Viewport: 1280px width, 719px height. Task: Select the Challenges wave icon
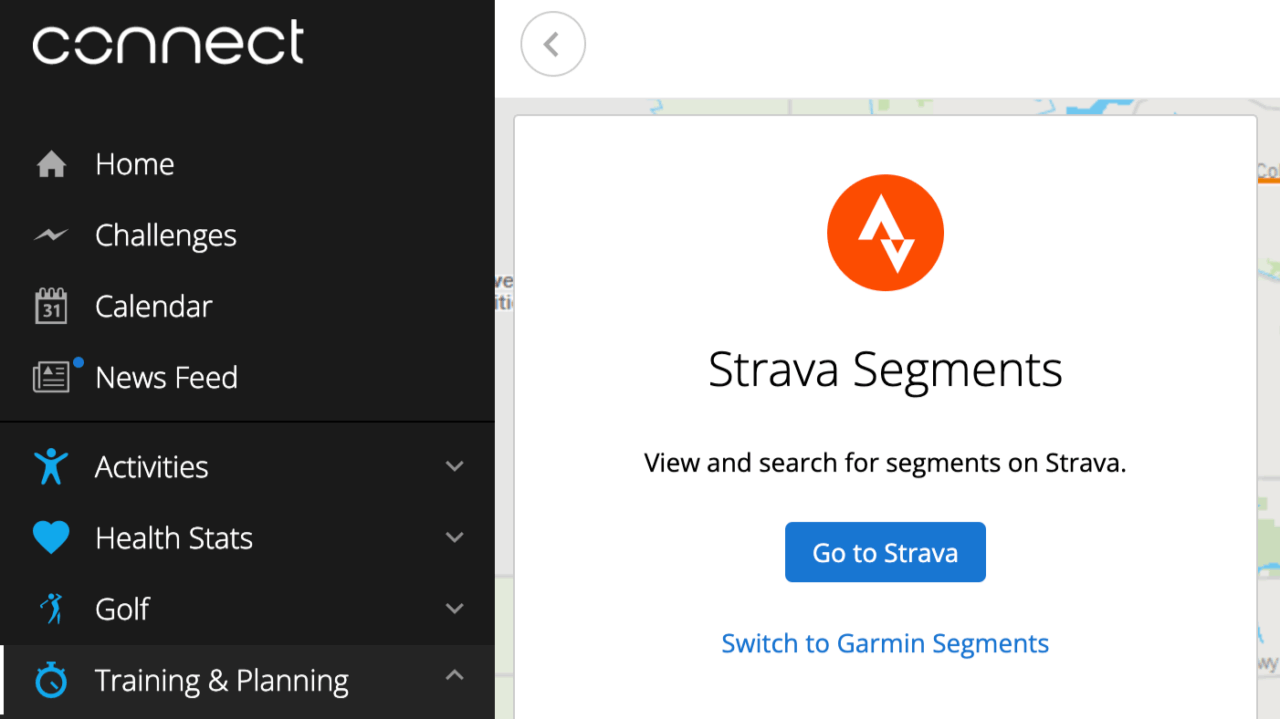(49, 234)
